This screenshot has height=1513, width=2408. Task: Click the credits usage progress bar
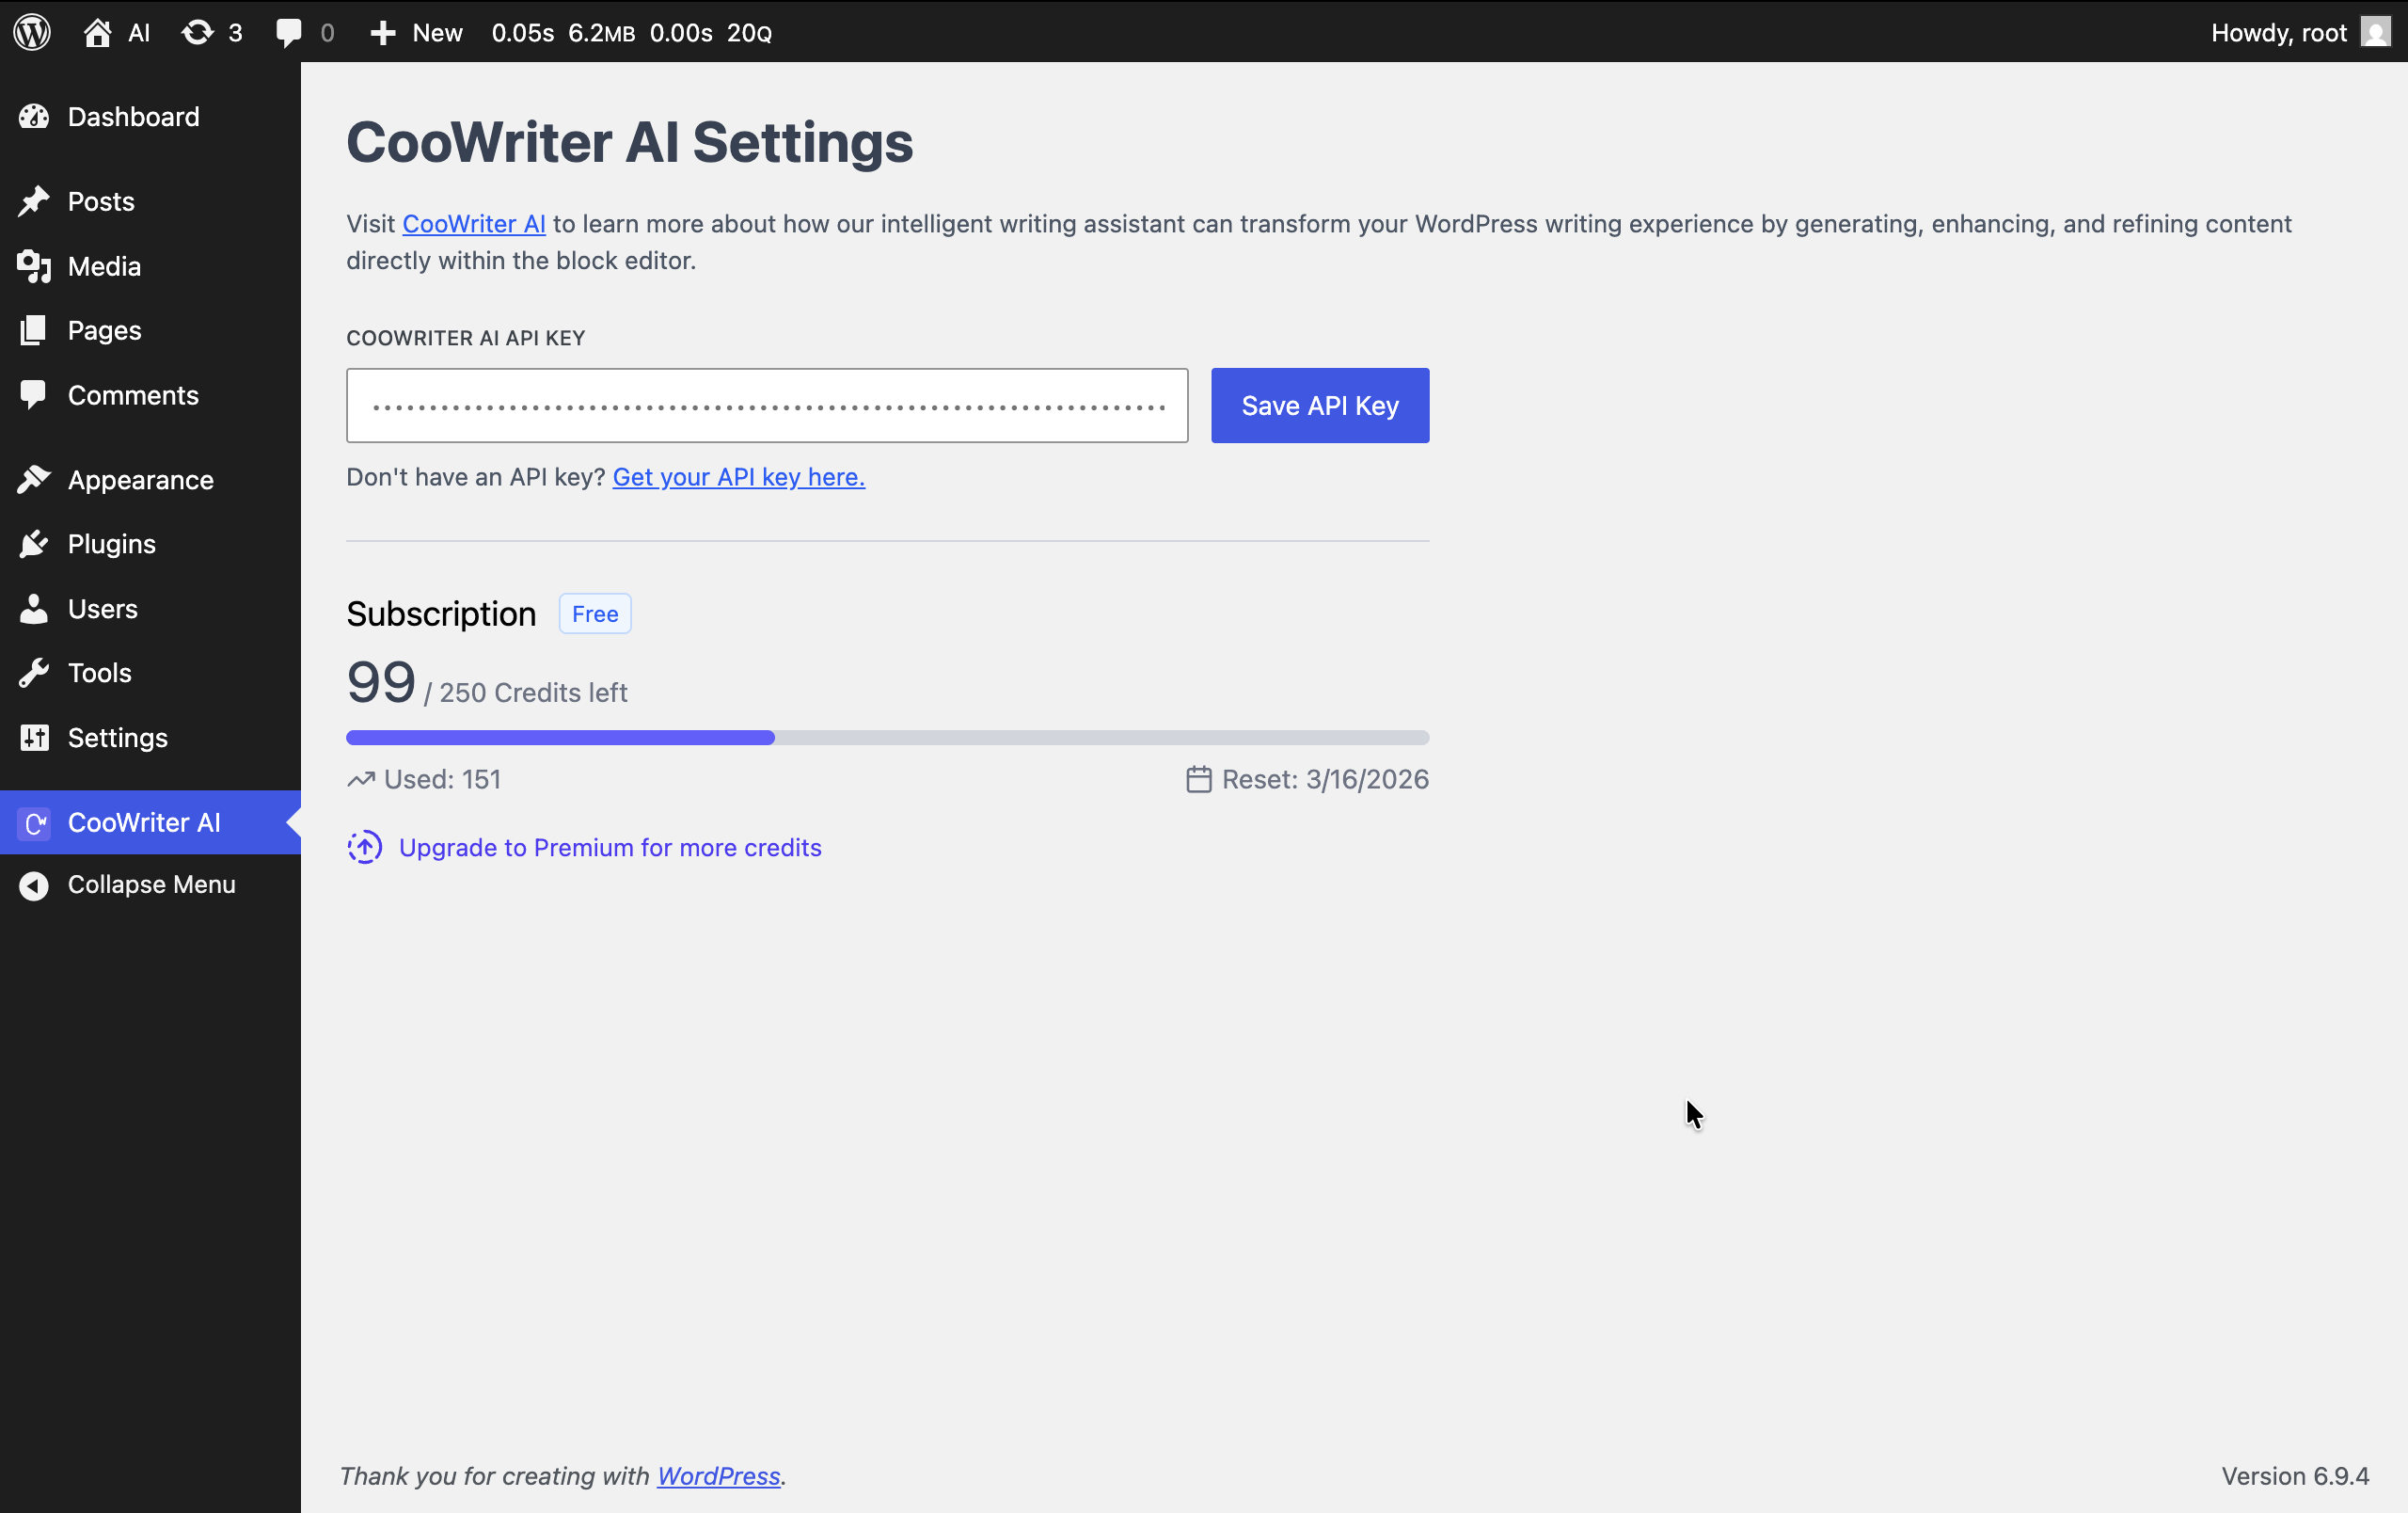coord(886,737)
